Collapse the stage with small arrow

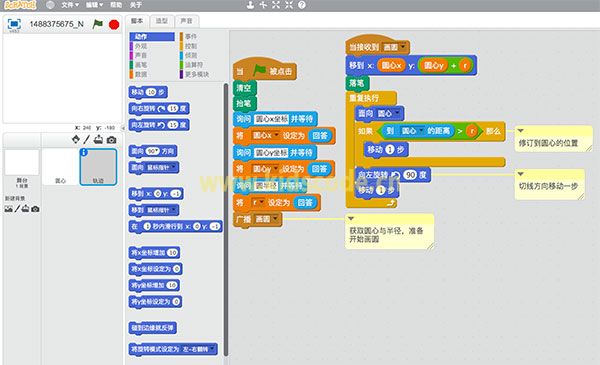pyautogui.click(x=123, y=128)
